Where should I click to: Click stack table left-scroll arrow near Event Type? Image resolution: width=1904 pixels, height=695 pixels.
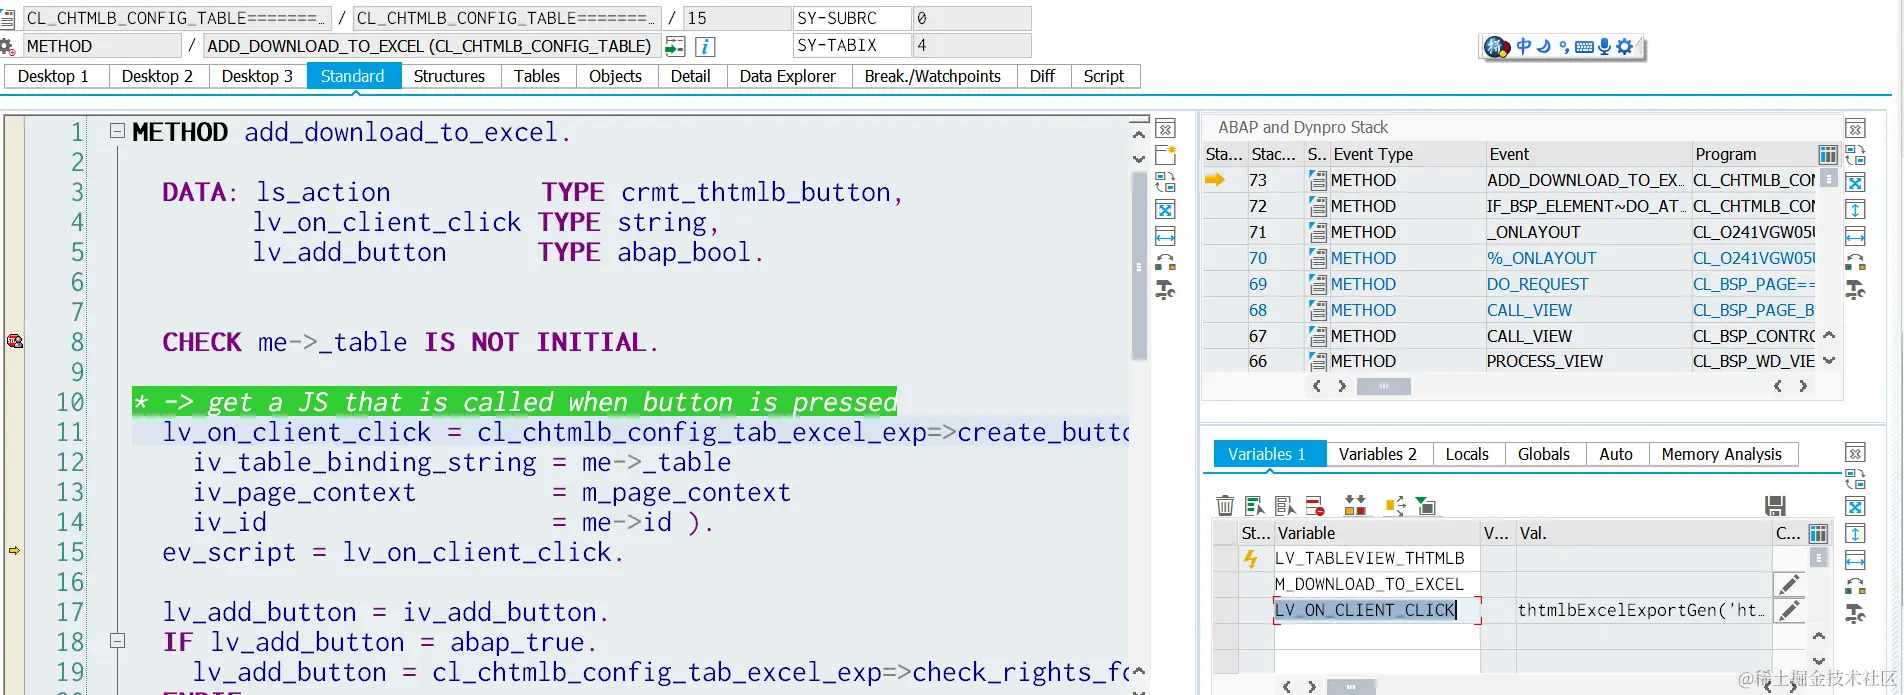(1316, 386)
